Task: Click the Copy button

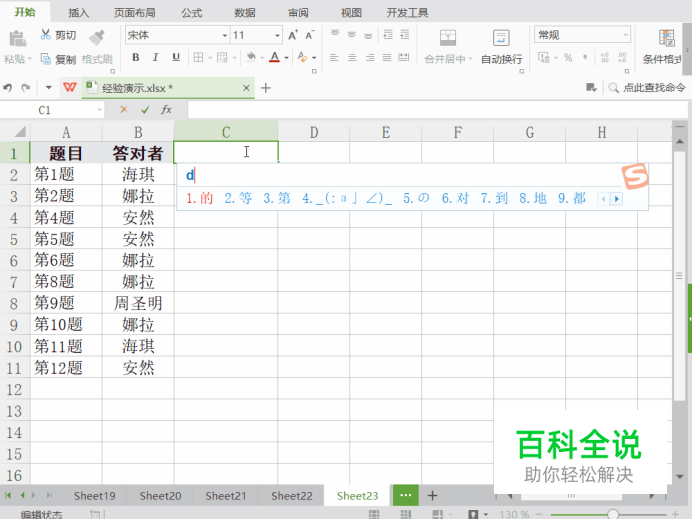Action: tap(58, 59)
